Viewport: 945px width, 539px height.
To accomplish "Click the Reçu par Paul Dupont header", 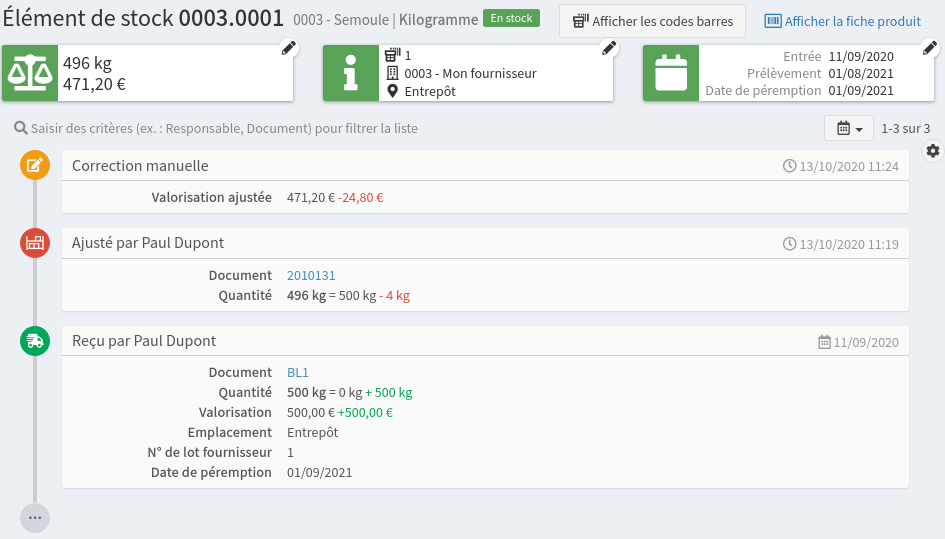I will [x=144, y=341].
